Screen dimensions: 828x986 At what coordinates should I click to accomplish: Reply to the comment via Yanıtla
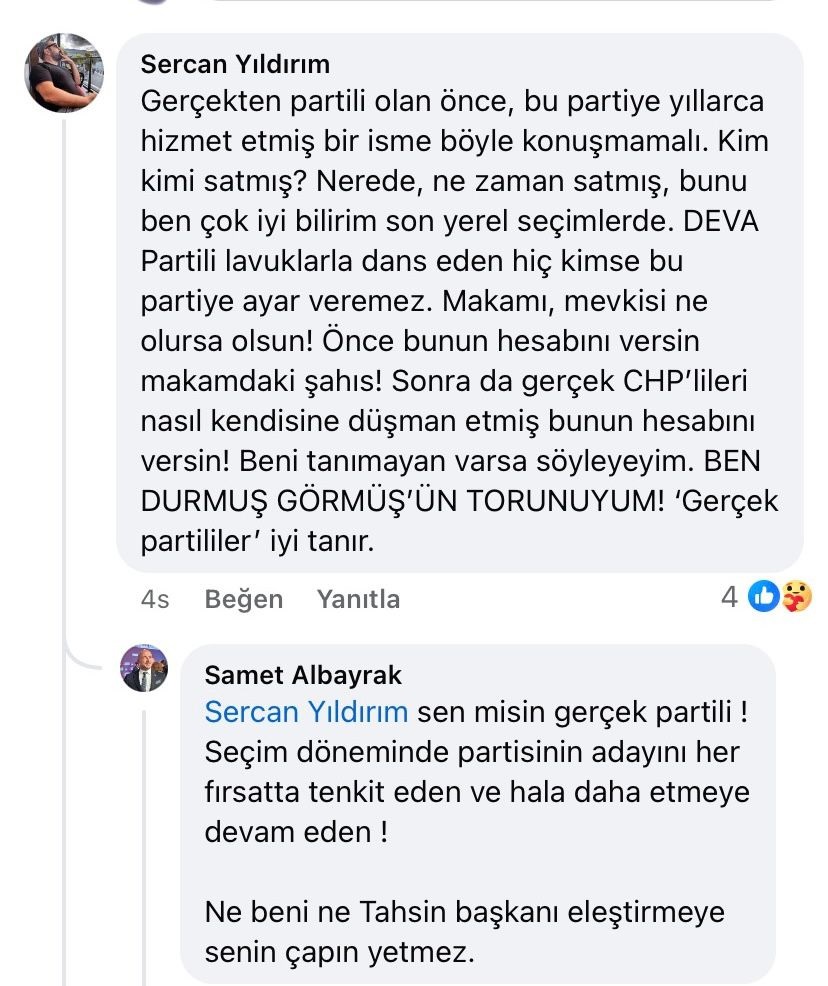pyautogui.click(x=358, y=599)
